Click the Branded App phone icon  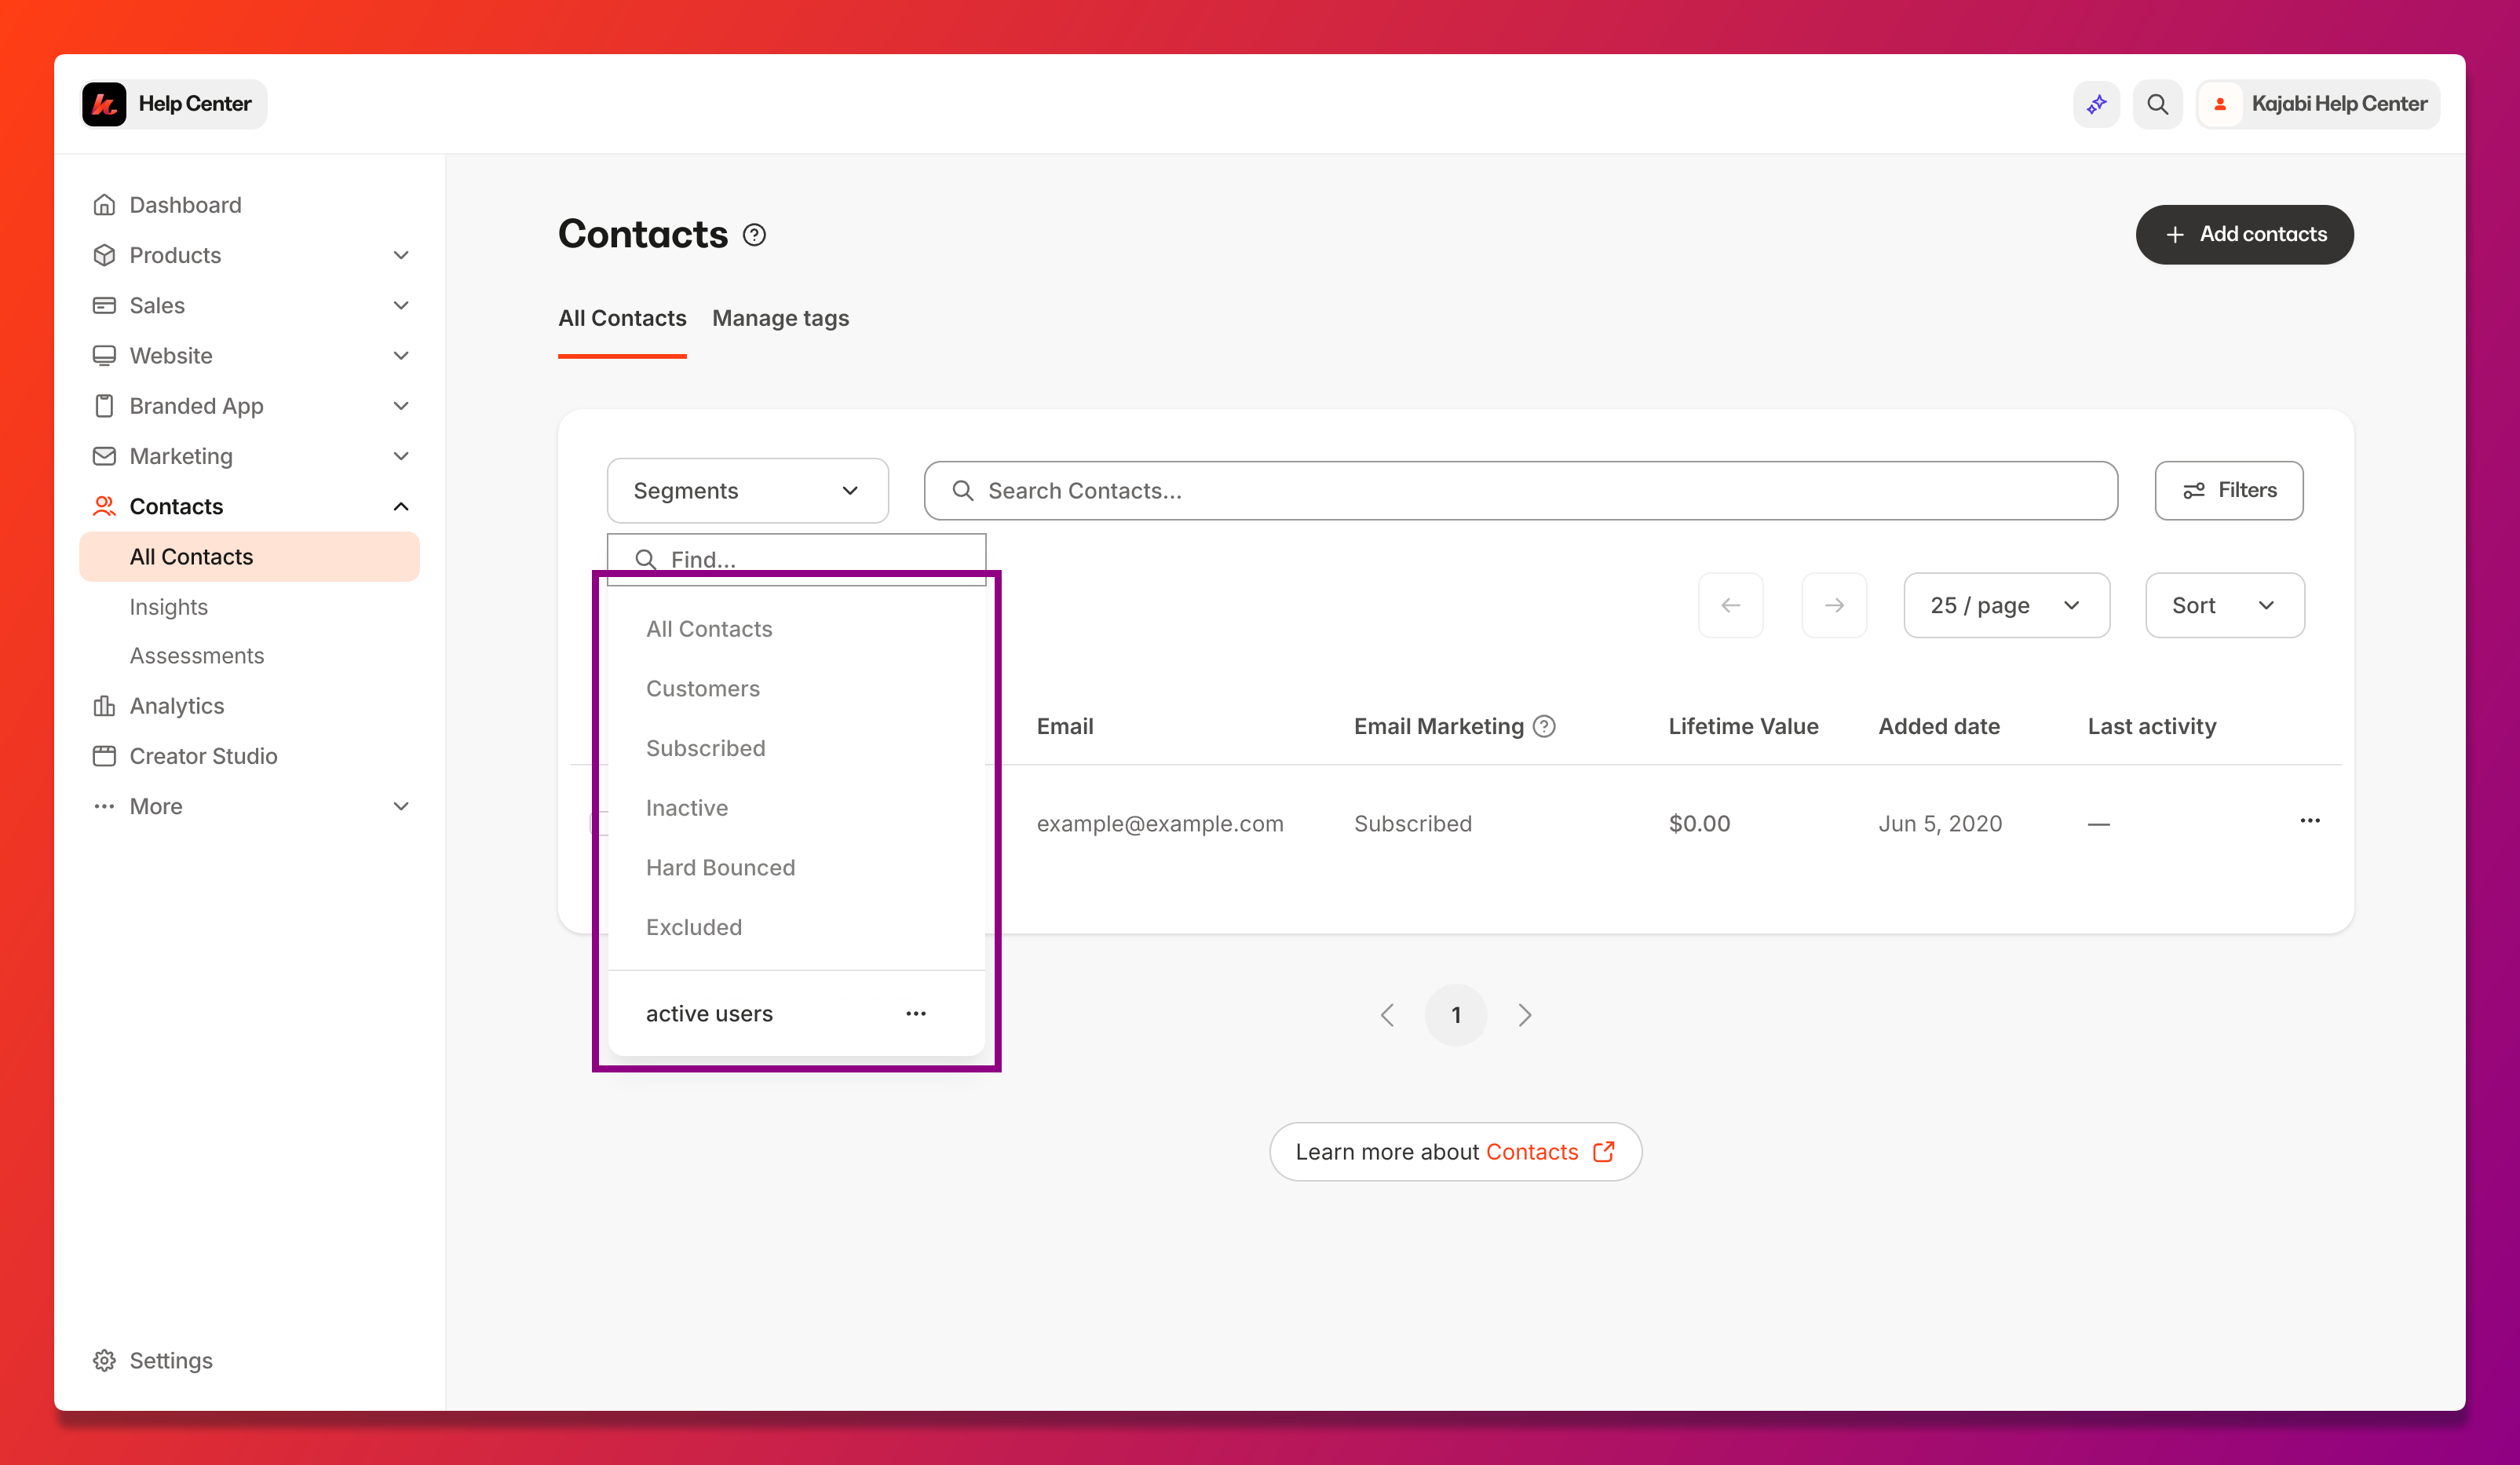tap(104, 406)
